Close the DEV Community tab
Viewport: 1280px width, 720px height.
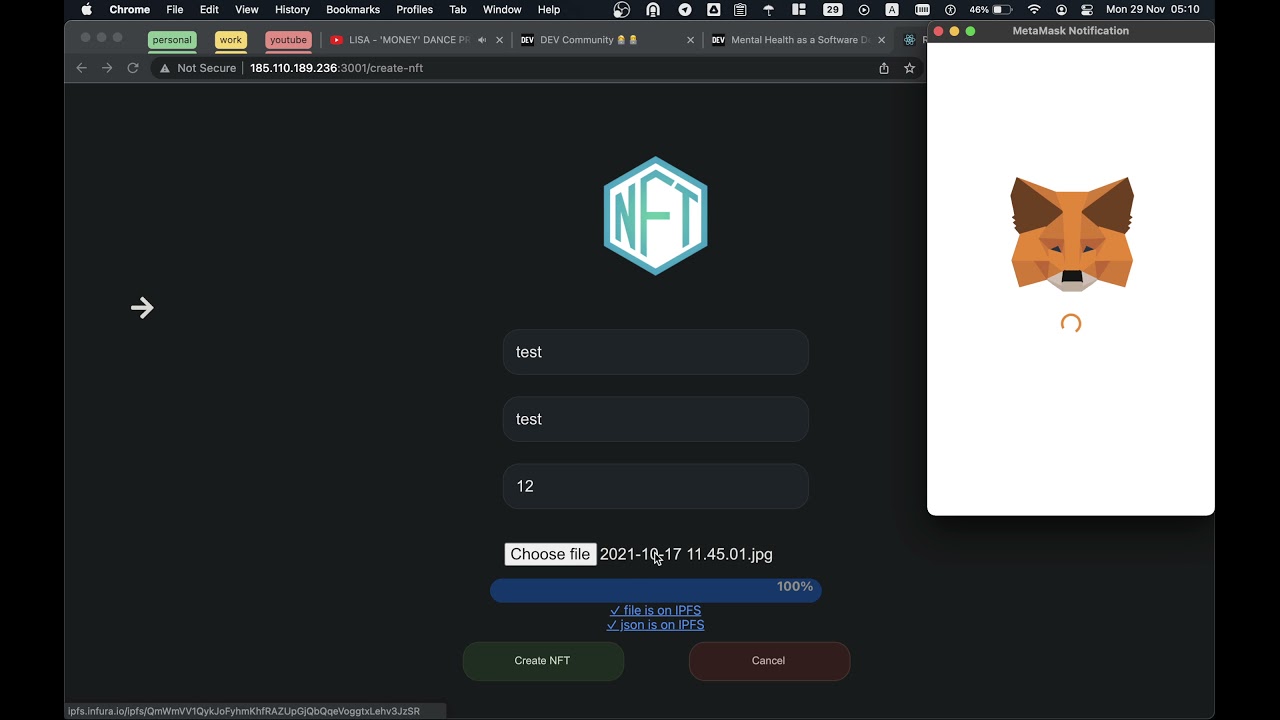pyautogui.click(x=690, y=40)
